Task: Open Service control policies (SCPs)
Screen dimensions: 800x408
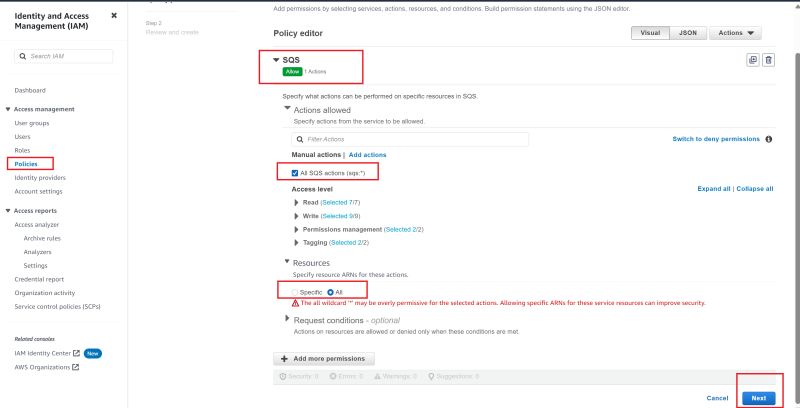Action: click(x=58, y=307)
